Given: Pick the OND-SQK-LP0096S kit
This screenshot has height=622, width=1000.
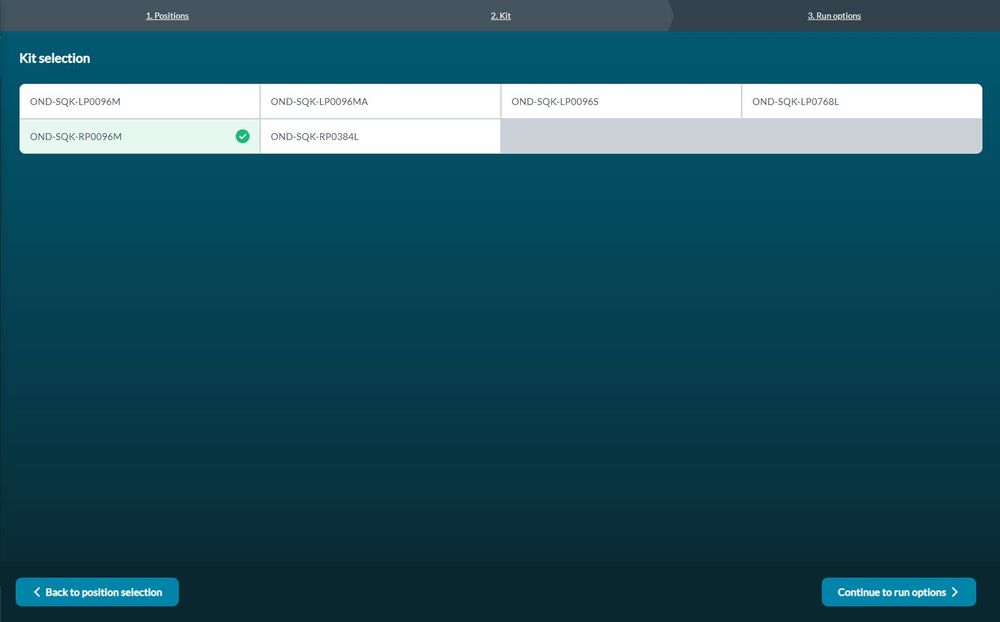Looking at the screenshot, I should click(x=621, y=101).
